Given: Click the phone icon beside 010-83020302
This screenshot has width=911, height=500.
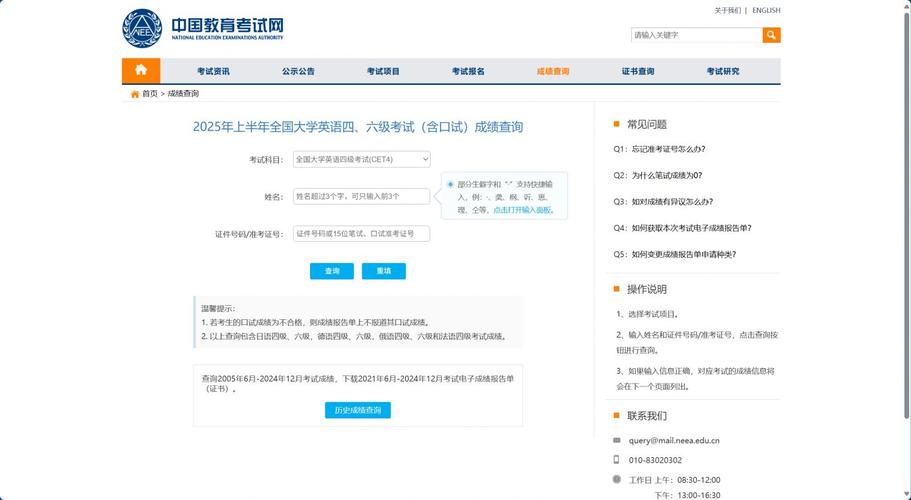Looking at the screenshot, I should click(616, 460).
